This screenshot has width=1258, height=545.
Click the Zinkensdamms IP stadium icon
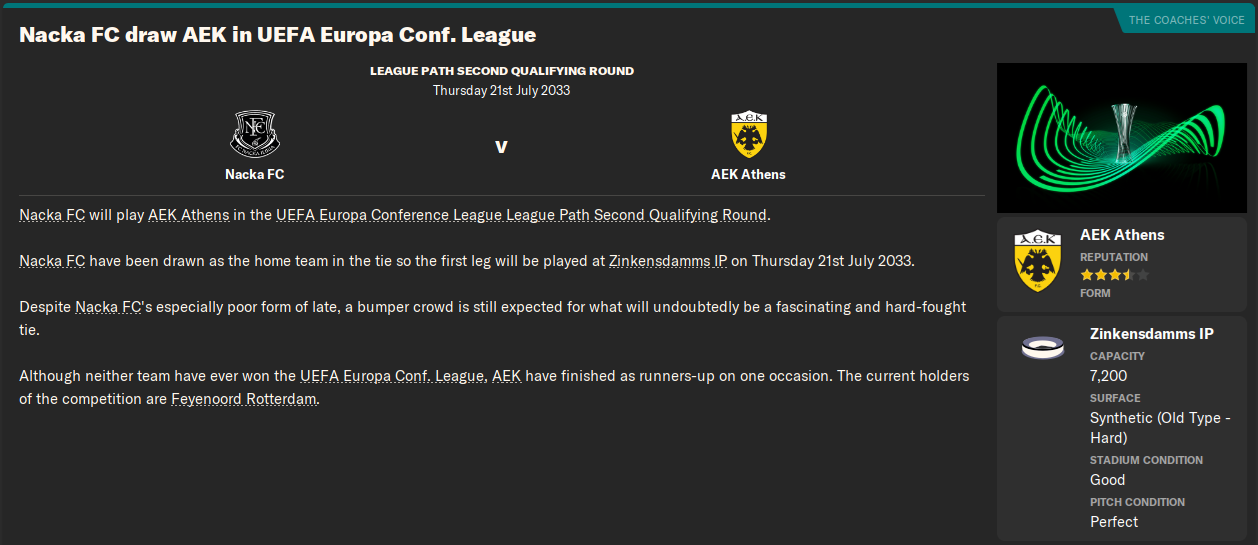[1042, 348]
